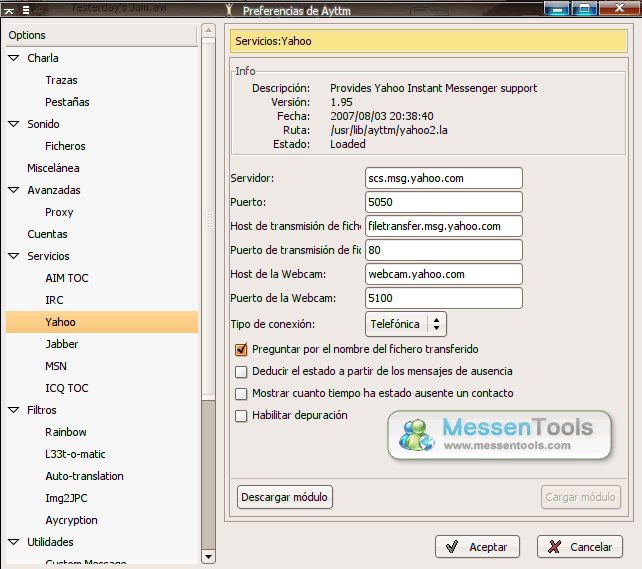
Task: Open Cuentas settings
Action: (x=47, y=234)
